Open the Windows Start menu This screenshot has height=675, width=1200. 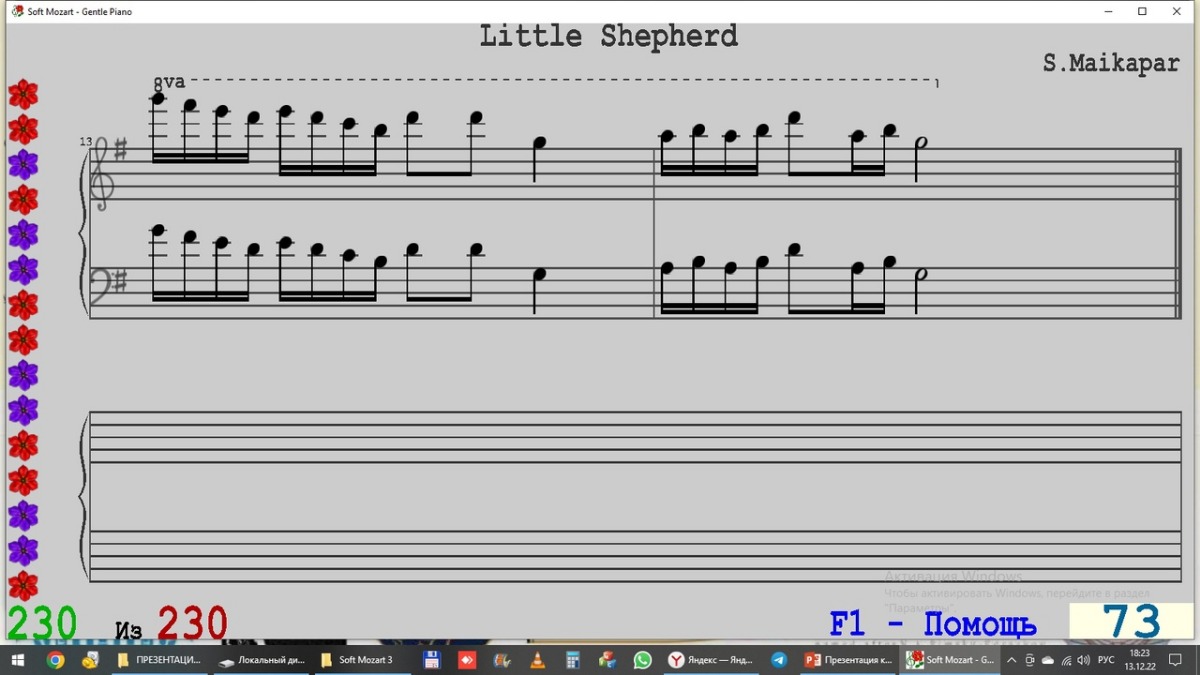click(17, 660)
